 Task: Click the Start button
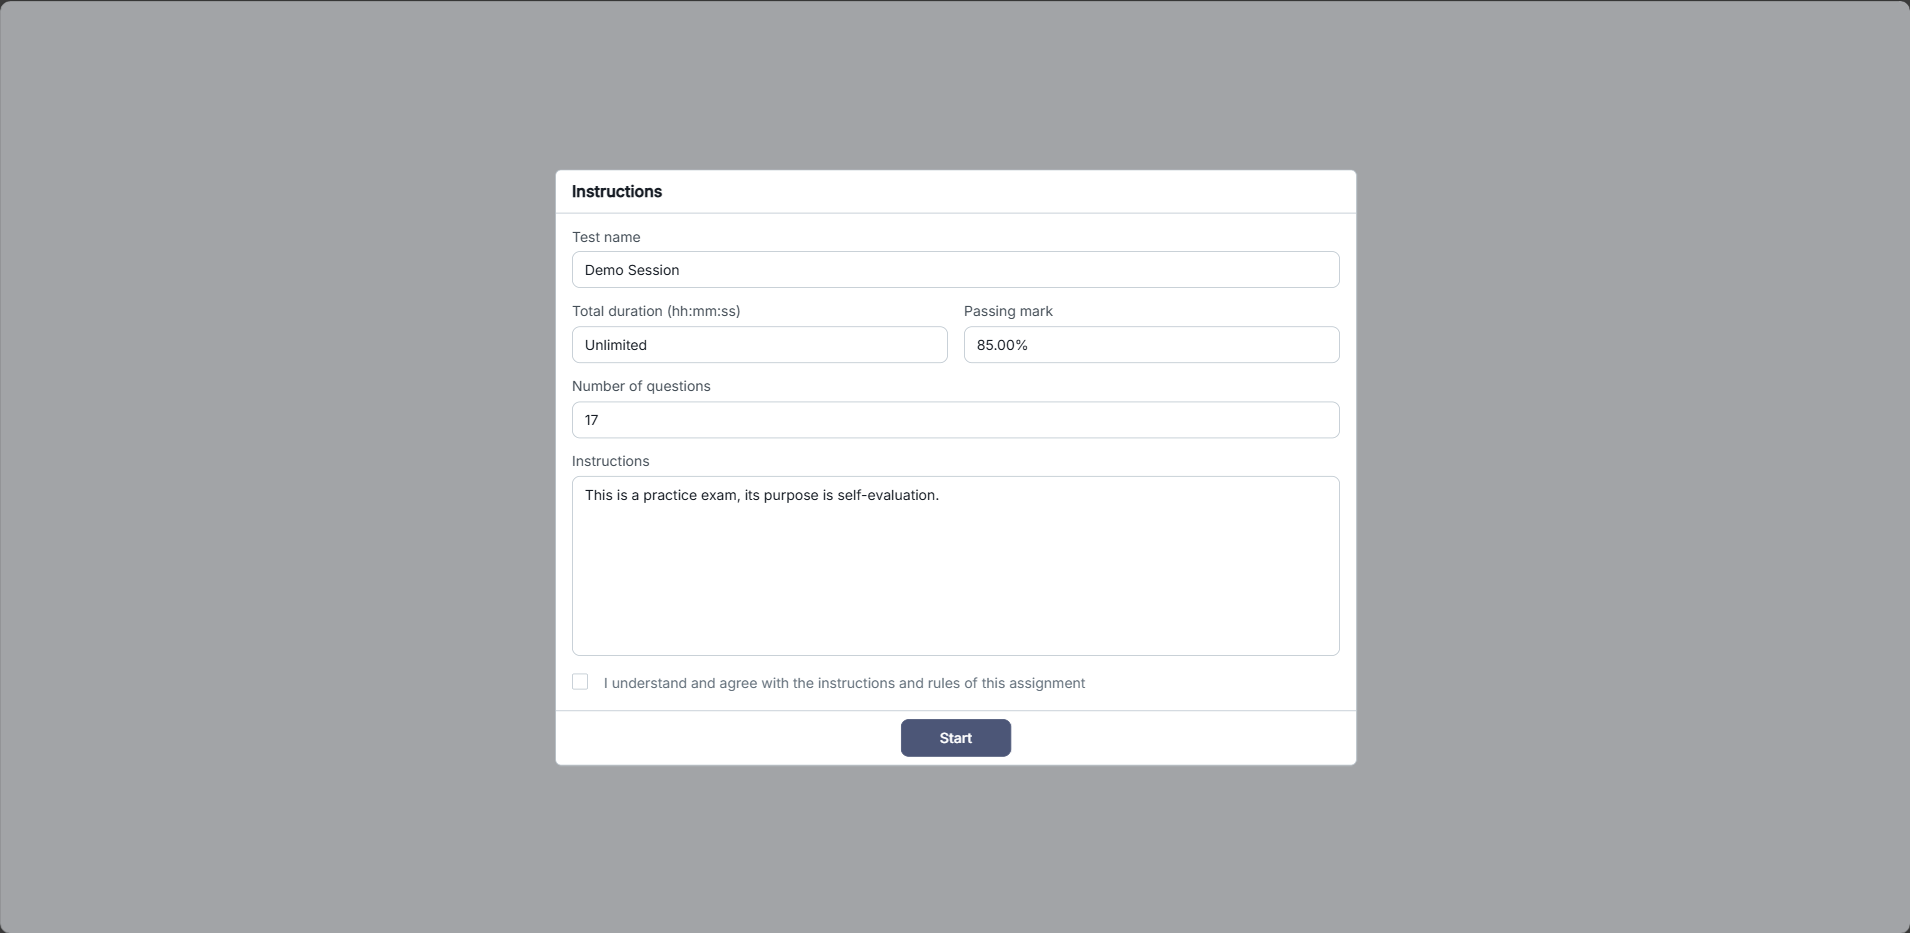[x=955, y=738]
